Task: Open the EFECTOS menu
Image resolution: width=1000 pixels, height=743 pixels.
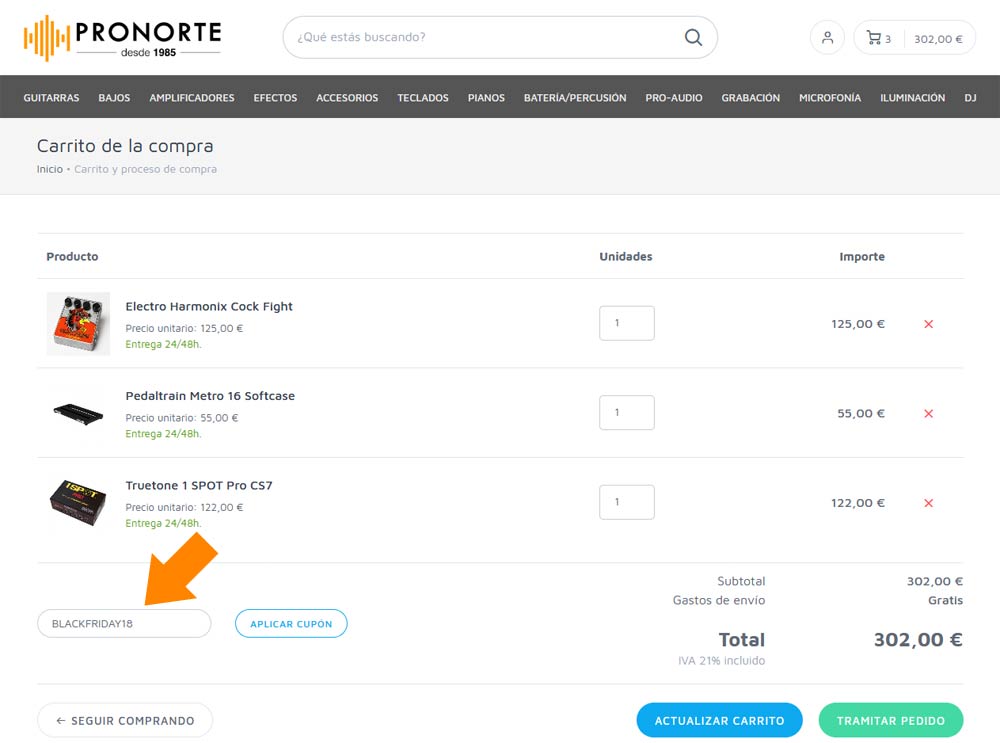Action: point(276,98)
